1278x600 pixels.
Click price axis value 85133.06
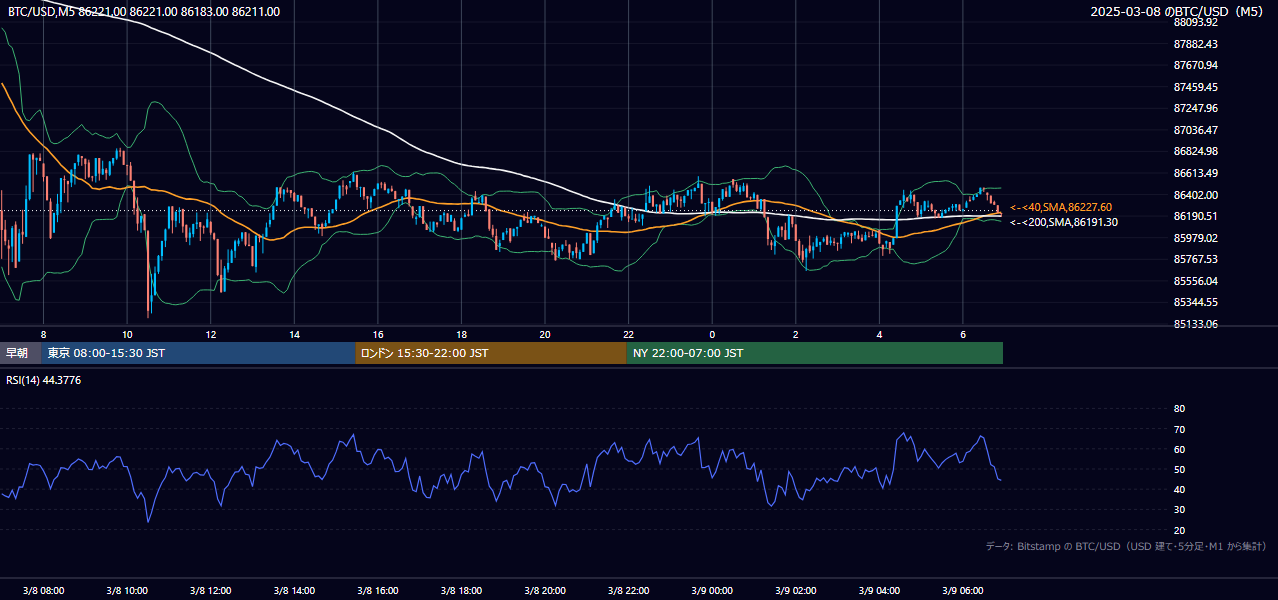pyautogui.click(x=1196, y=324)
